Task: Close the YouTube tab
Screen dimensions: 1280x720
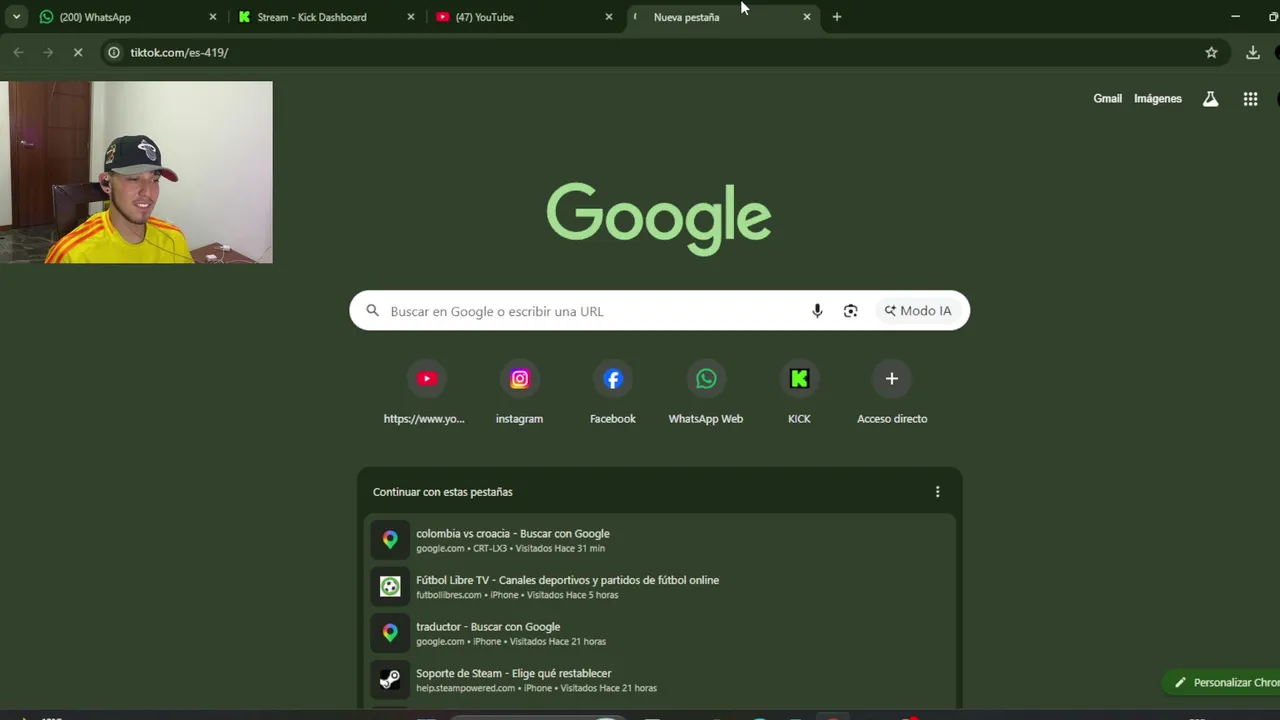Action: [609, 17]
